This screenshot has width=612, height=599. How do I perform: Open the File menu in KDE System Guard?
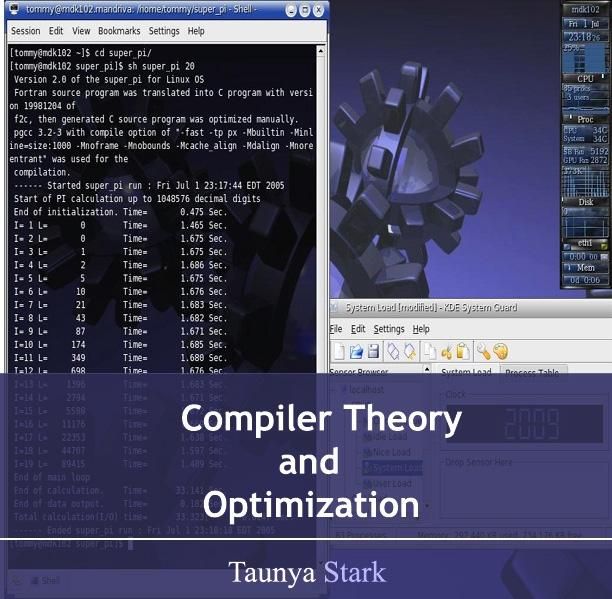point(336,329)
